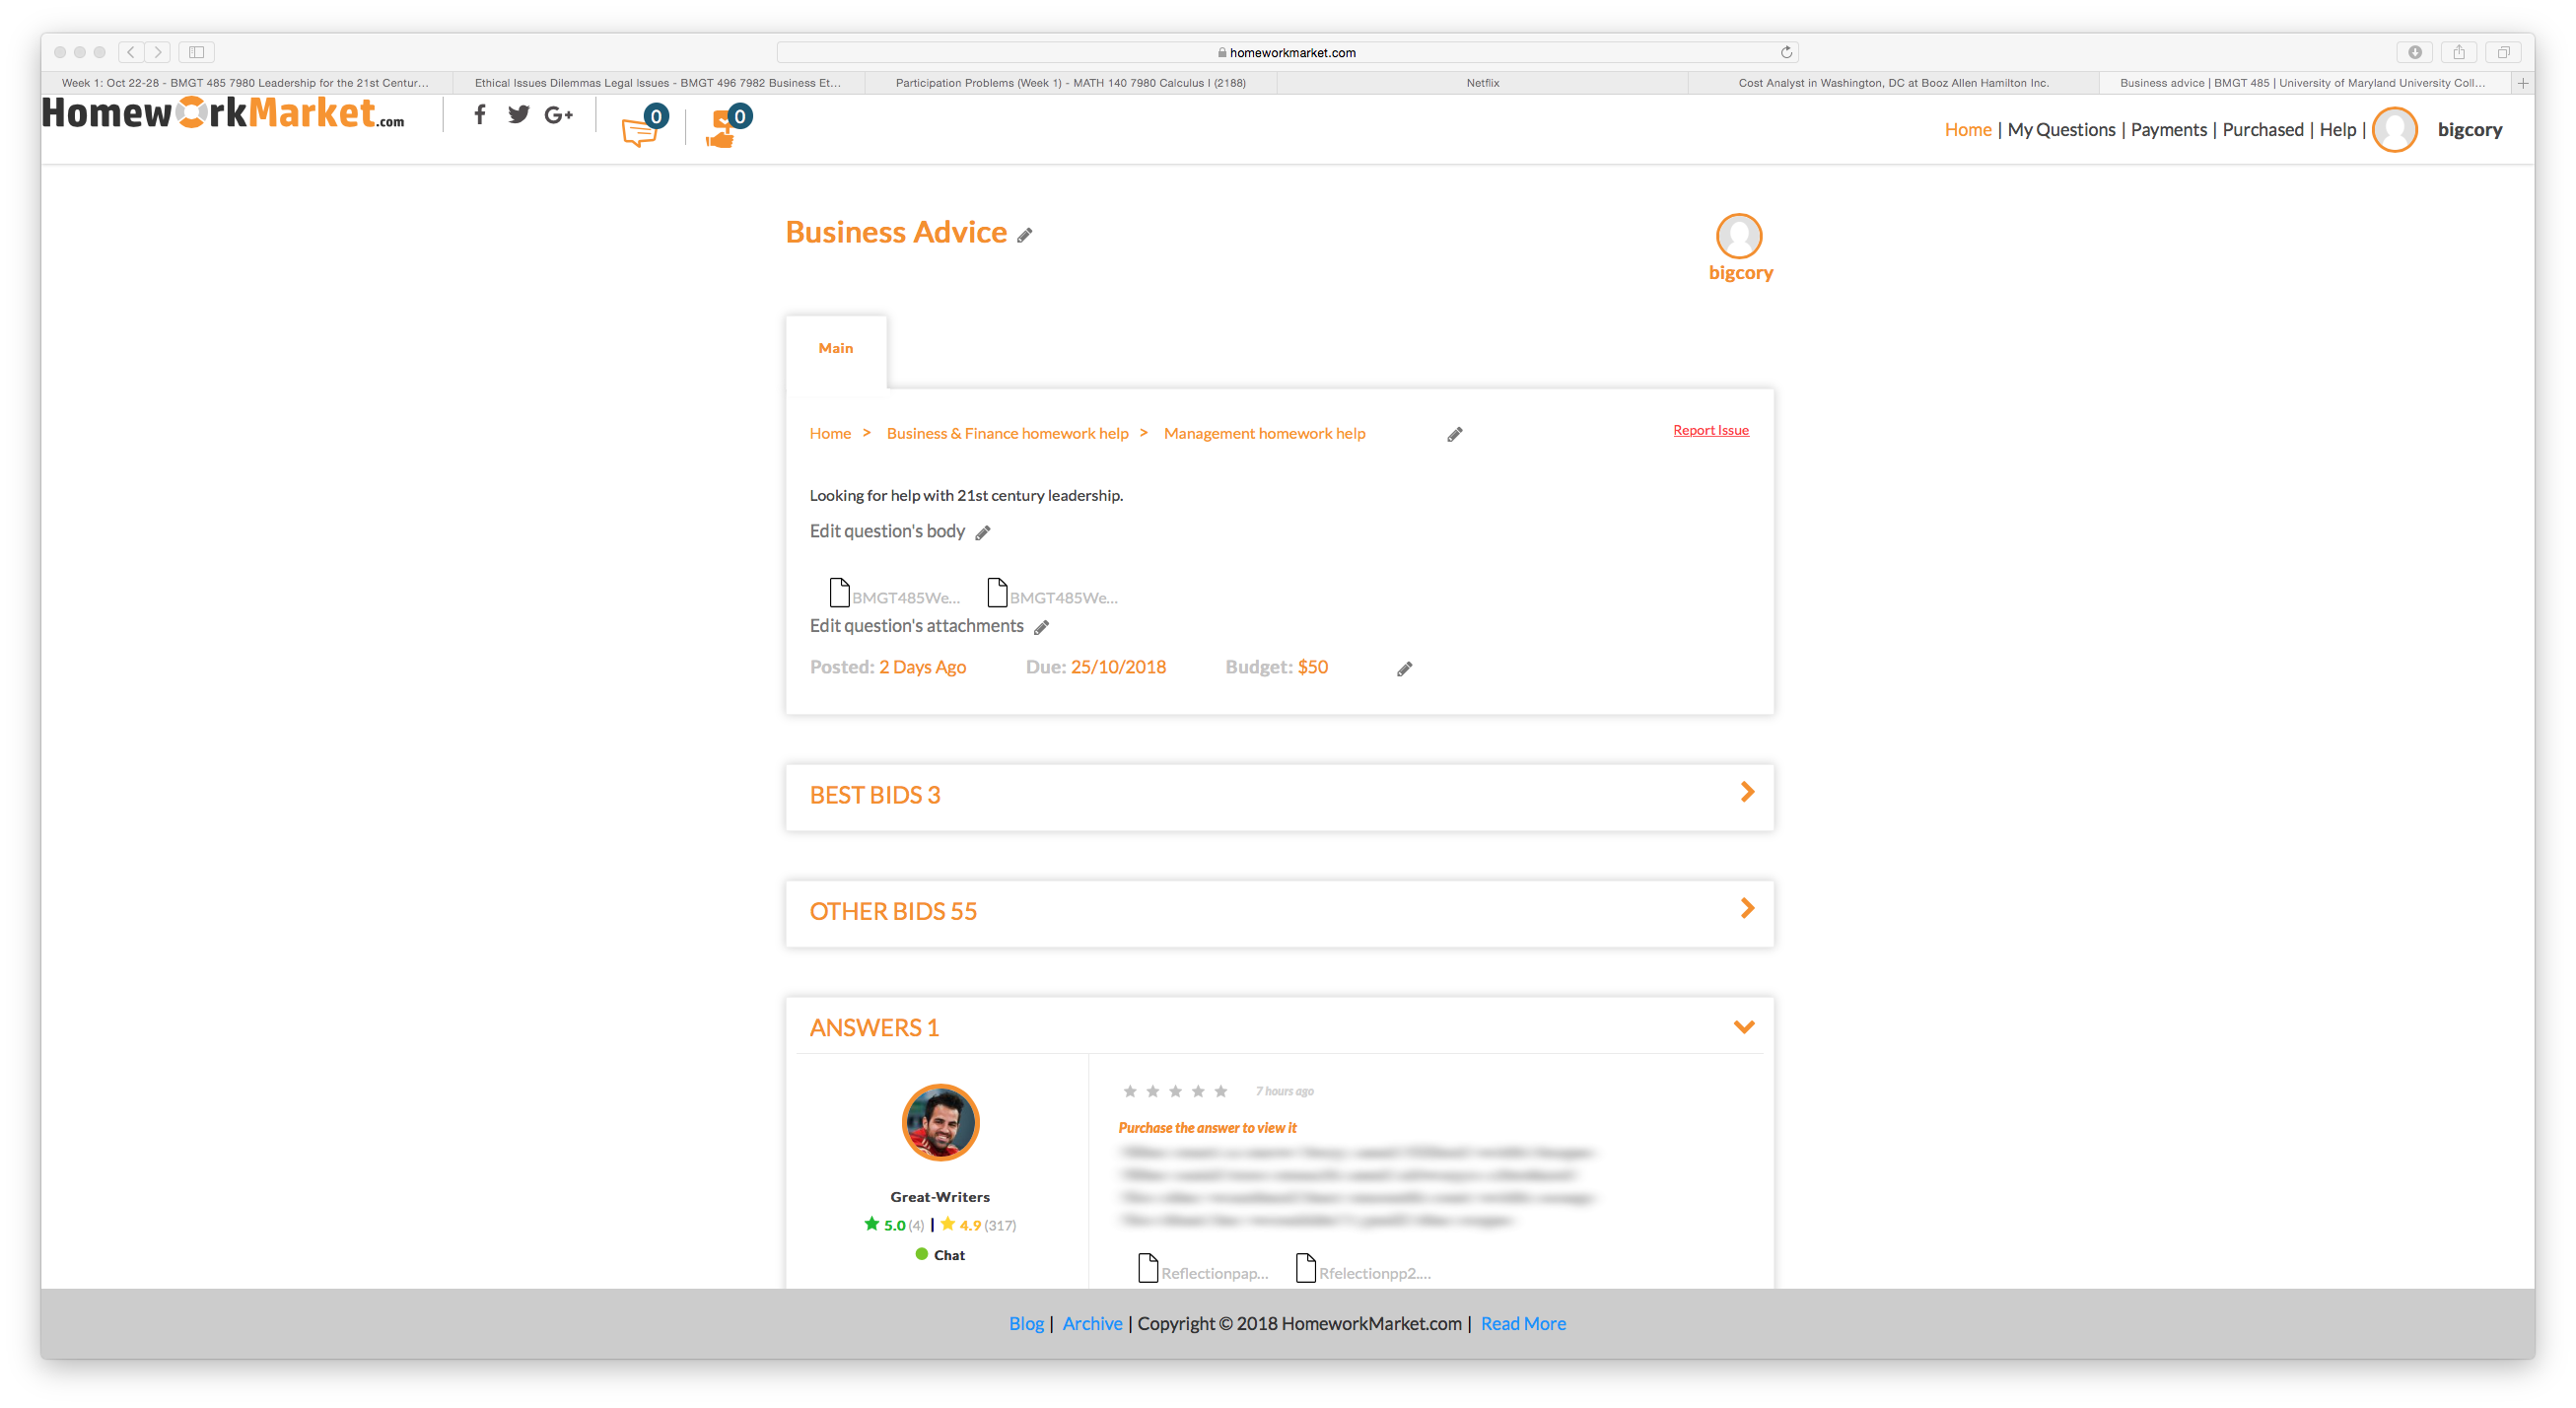
Task: Click the bigcory name below question avatar
Action: click(x=1740, y=273)
